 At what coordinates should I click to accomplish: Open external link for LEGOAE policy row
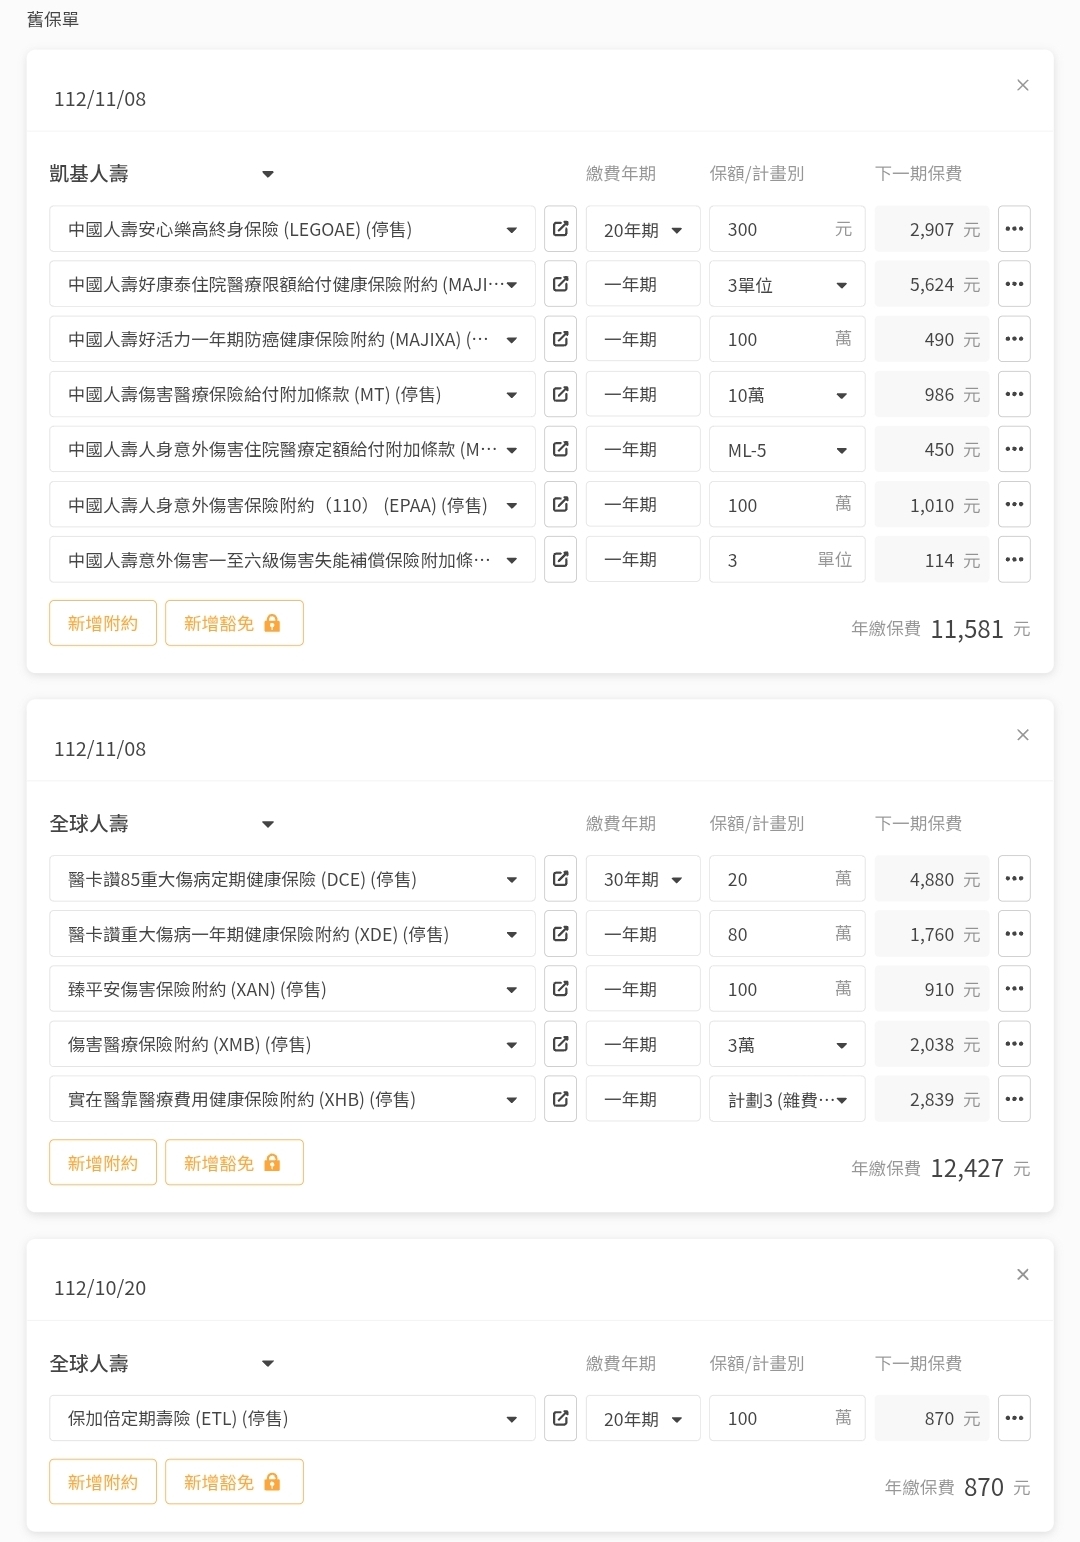(560, 229)
